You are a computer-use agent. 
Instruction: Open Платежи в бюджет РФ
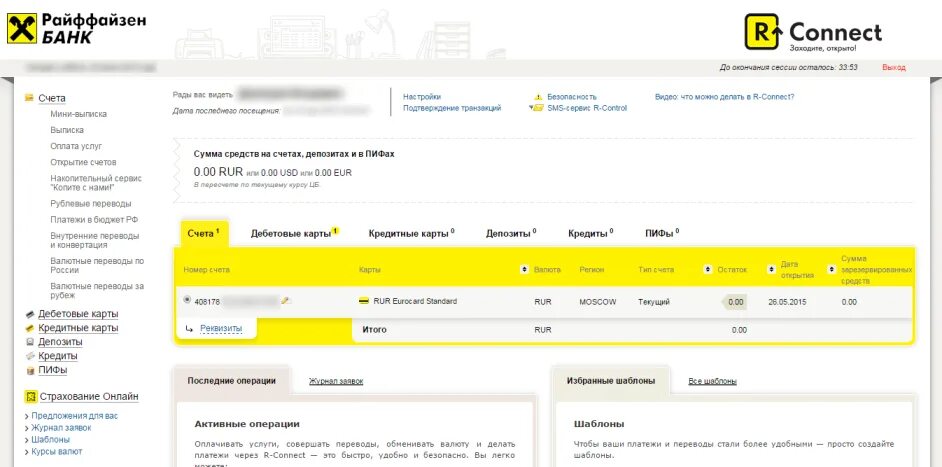94,220
